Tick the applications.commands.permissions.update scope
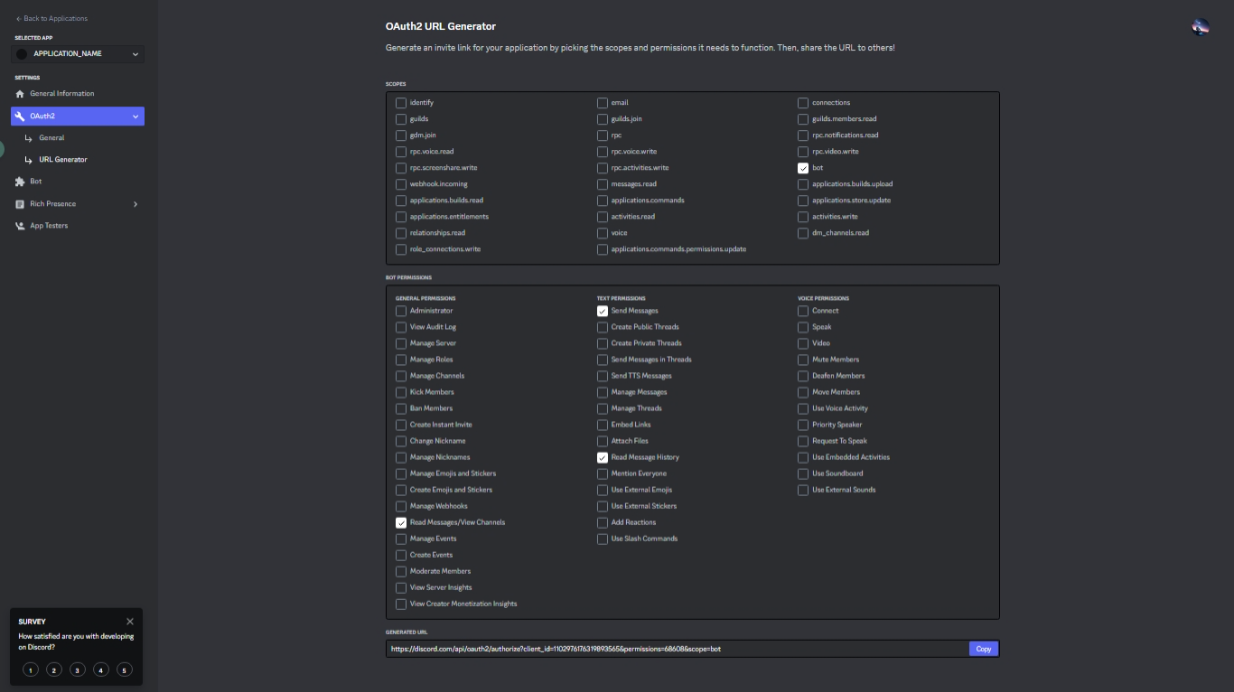This screenshot has height=692, width=1234. 602,249
